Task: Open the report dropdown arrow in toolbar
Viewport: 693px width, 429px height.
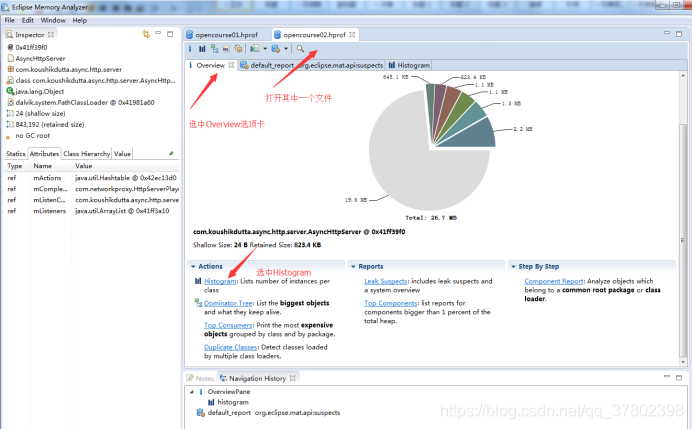Action: 265,49
